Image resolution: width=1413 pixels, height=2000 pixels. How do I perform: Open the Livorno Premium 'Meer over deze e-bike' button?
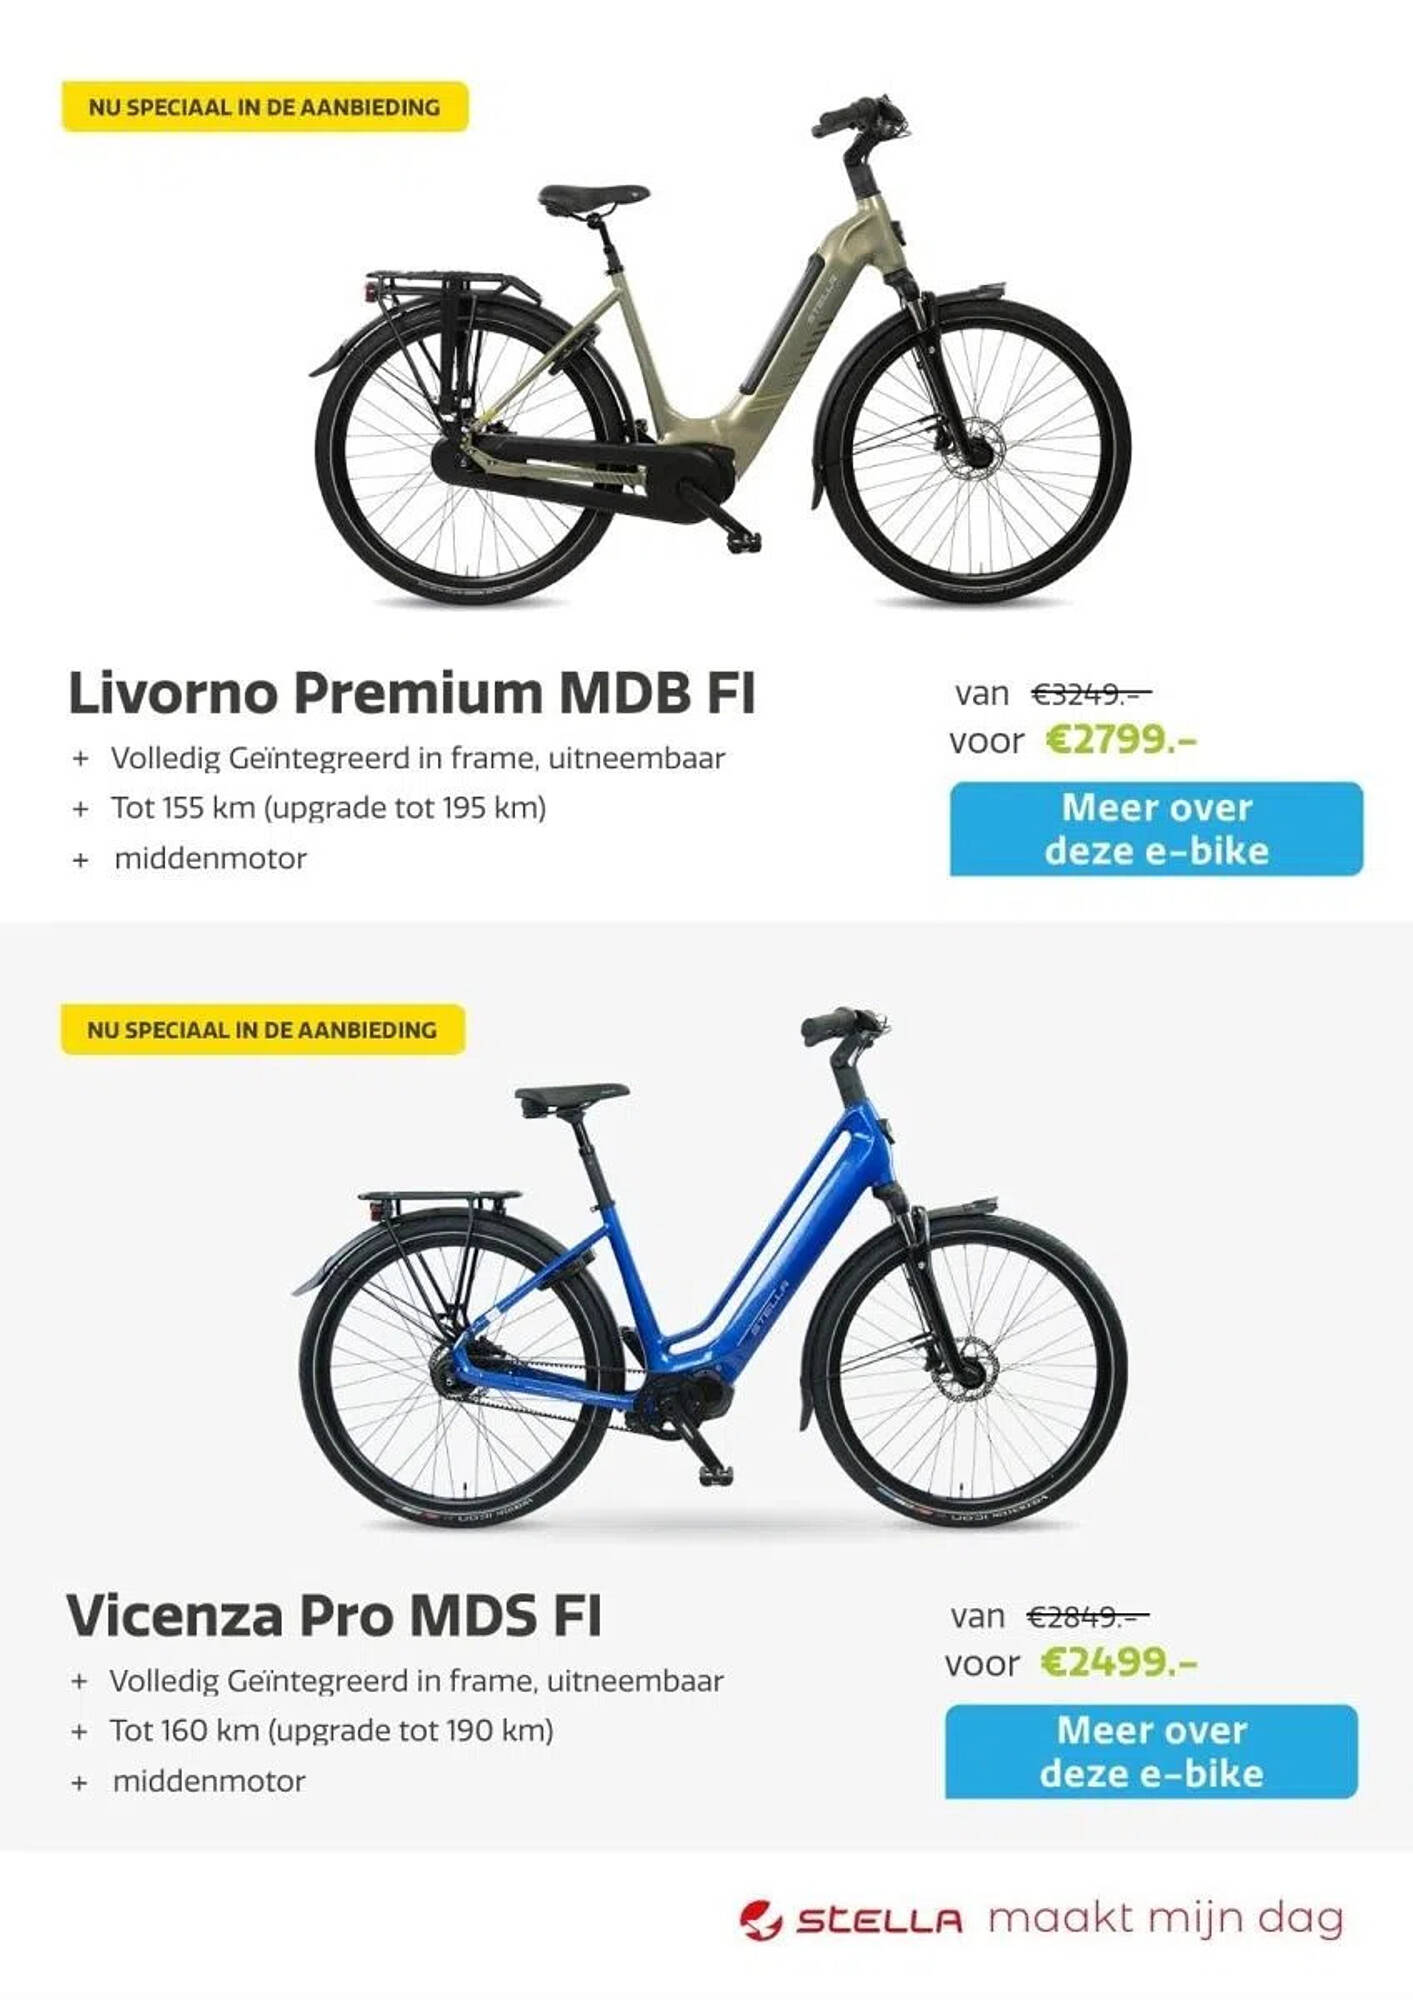(1156, 829)
